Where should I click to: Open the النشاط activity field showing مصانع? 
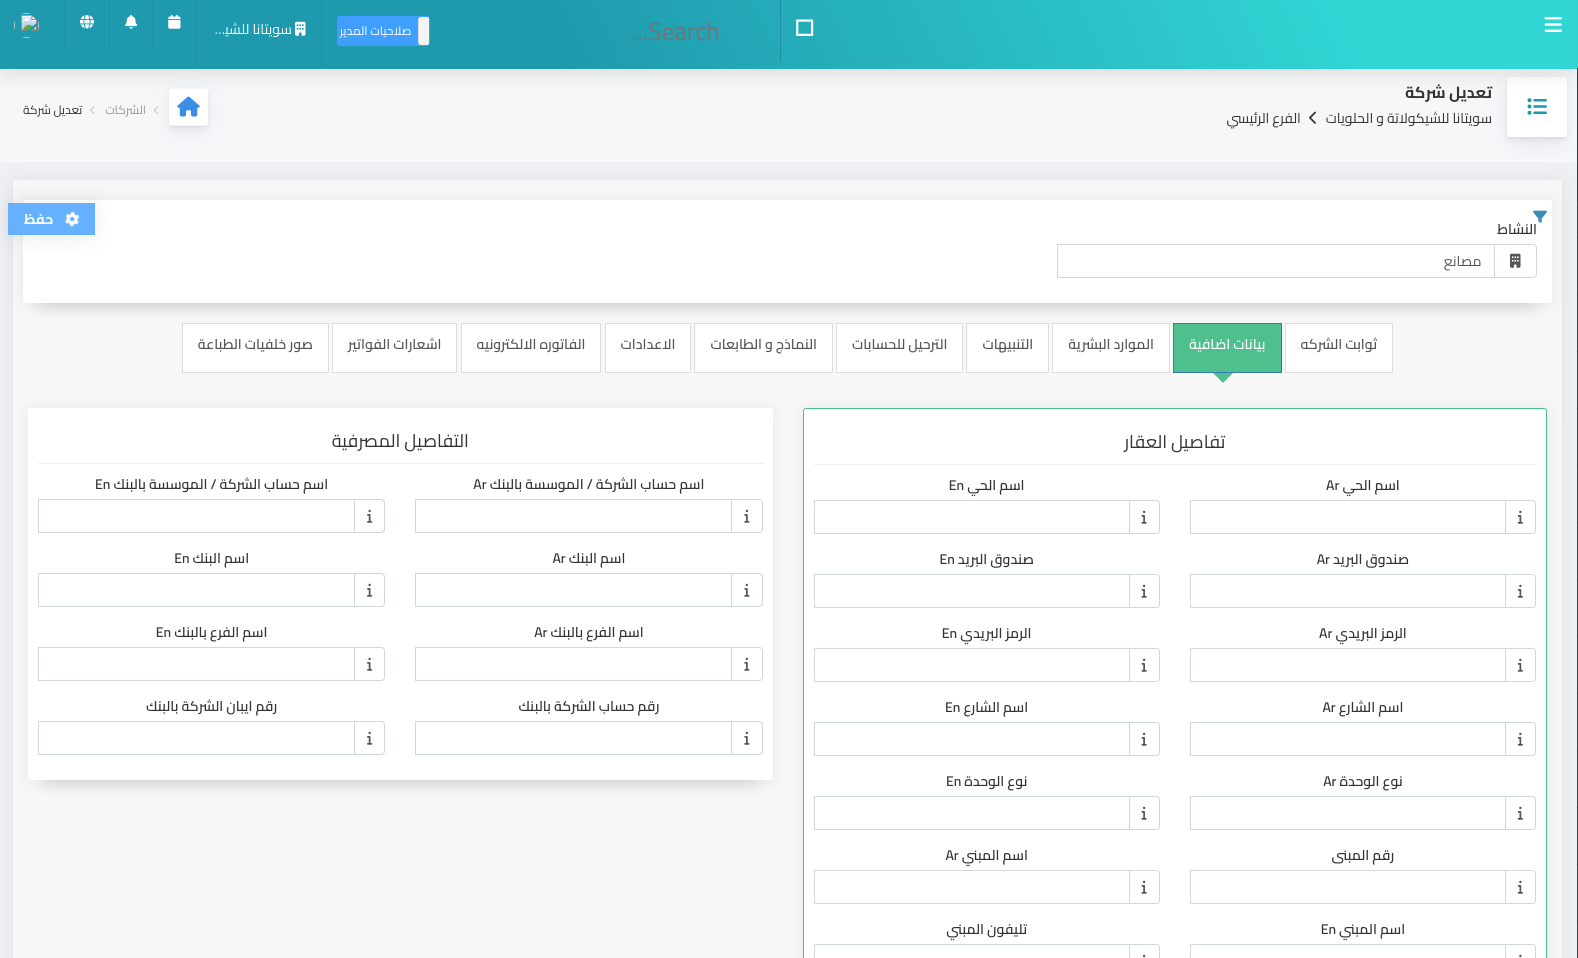point(1275,261)
